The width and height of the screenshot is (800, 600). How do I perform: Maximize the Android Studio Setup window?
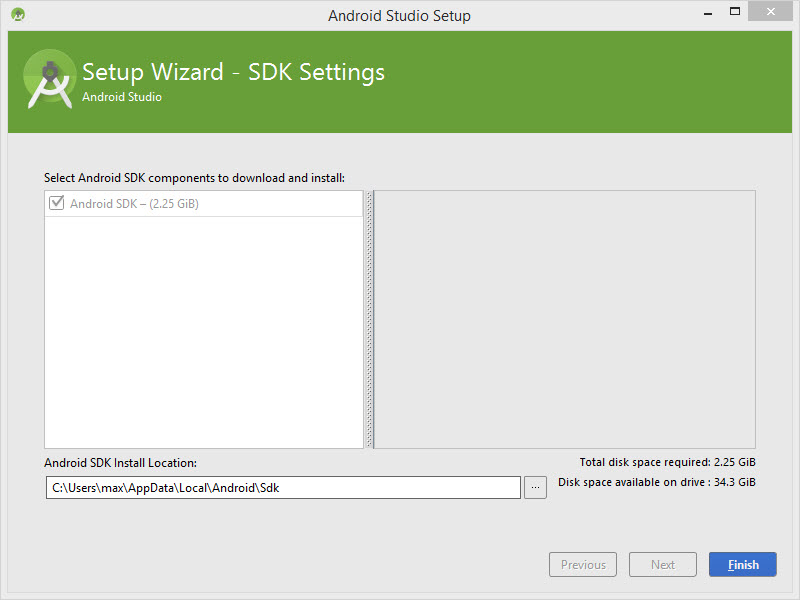(735, 12)
